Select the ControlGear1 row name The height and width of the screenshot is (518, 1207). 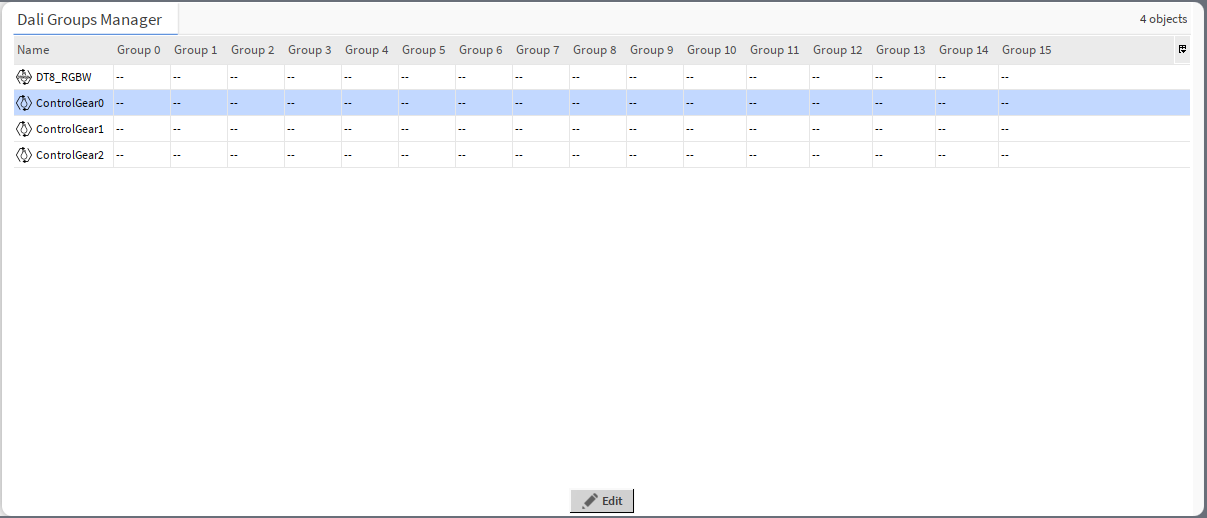click(x=70, y=129)
